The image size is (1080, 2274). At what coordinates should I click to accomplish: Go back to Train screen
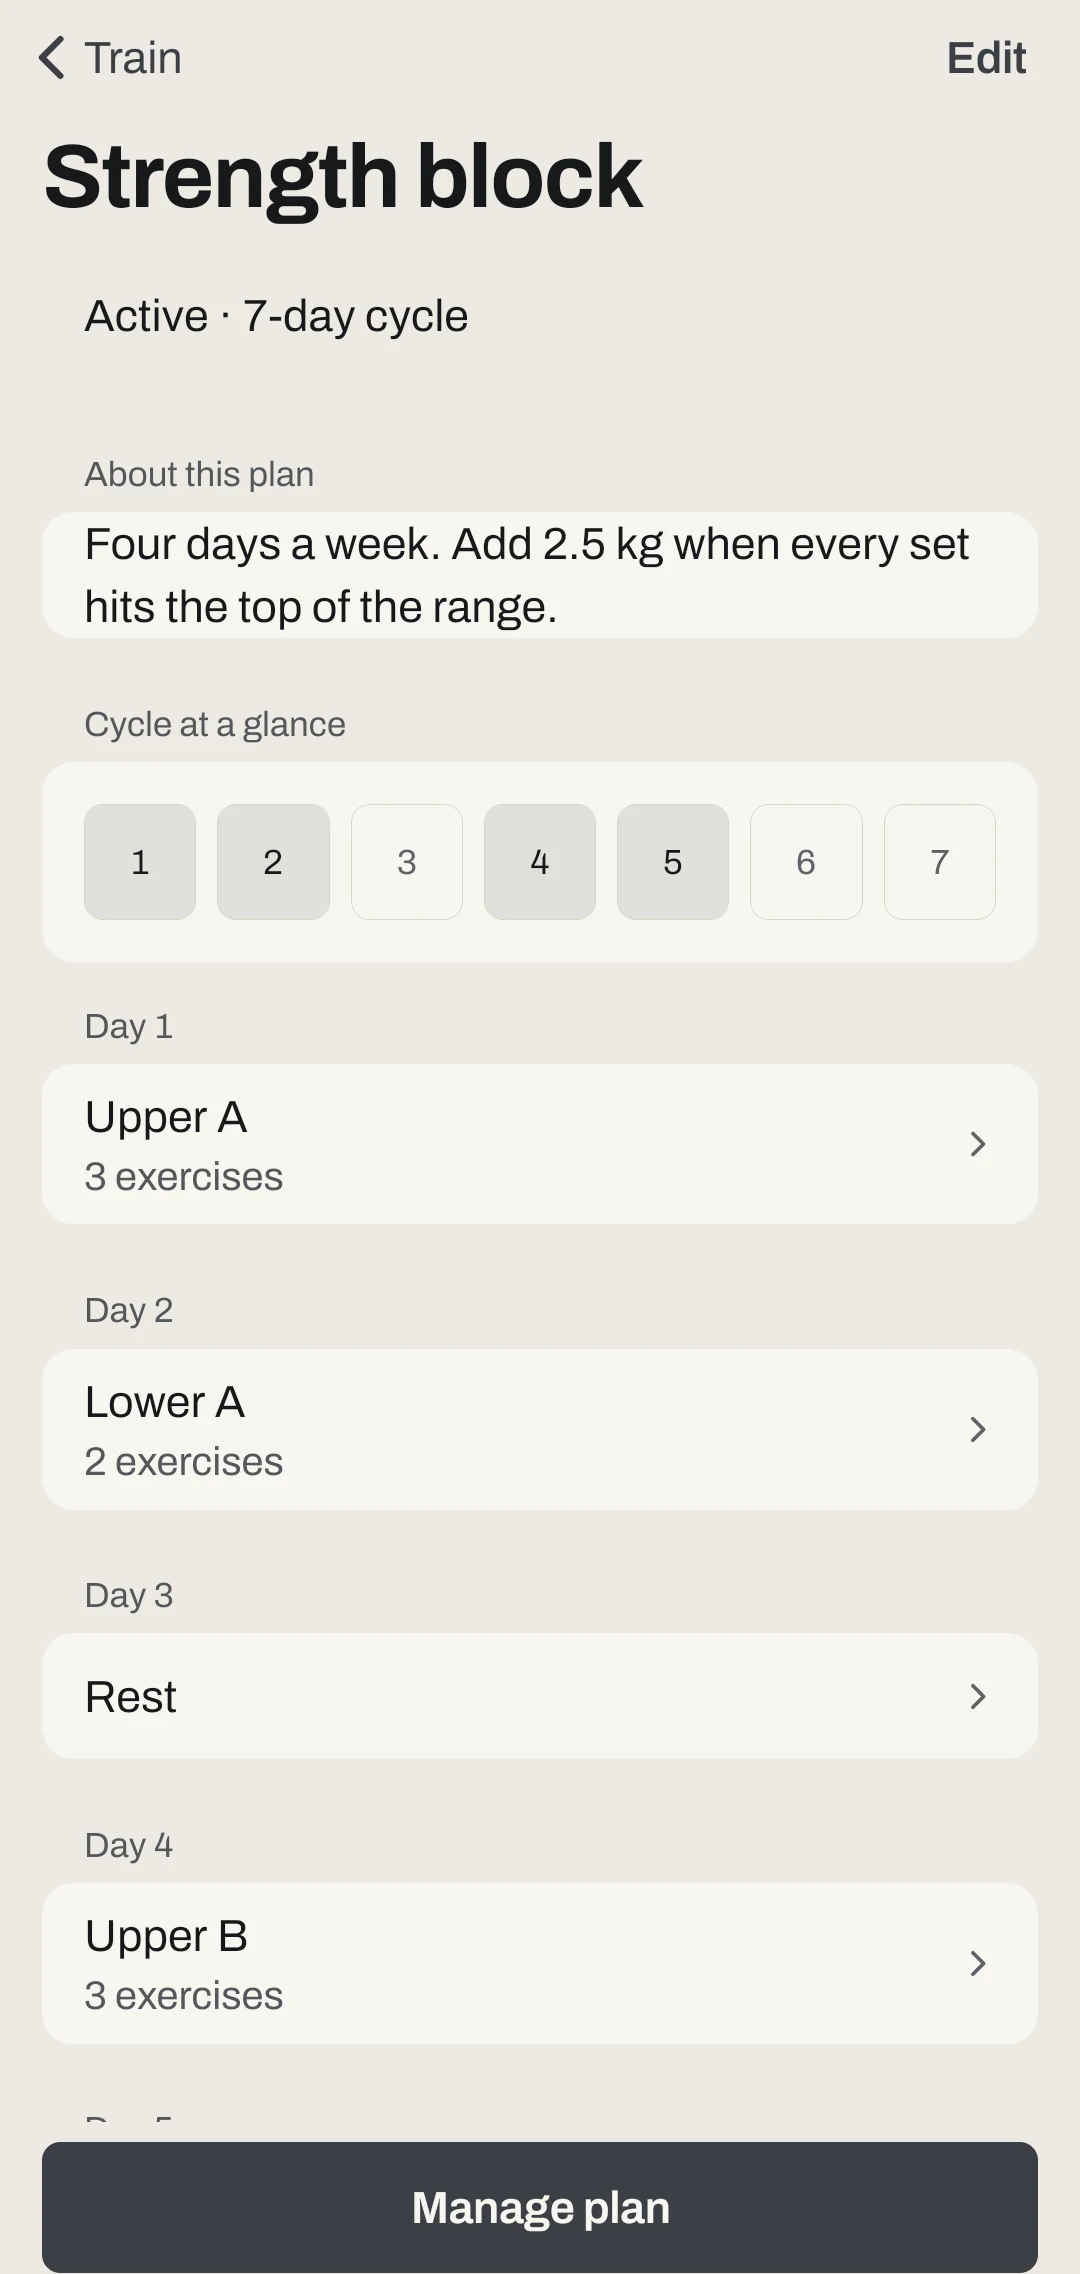(110, 58)
